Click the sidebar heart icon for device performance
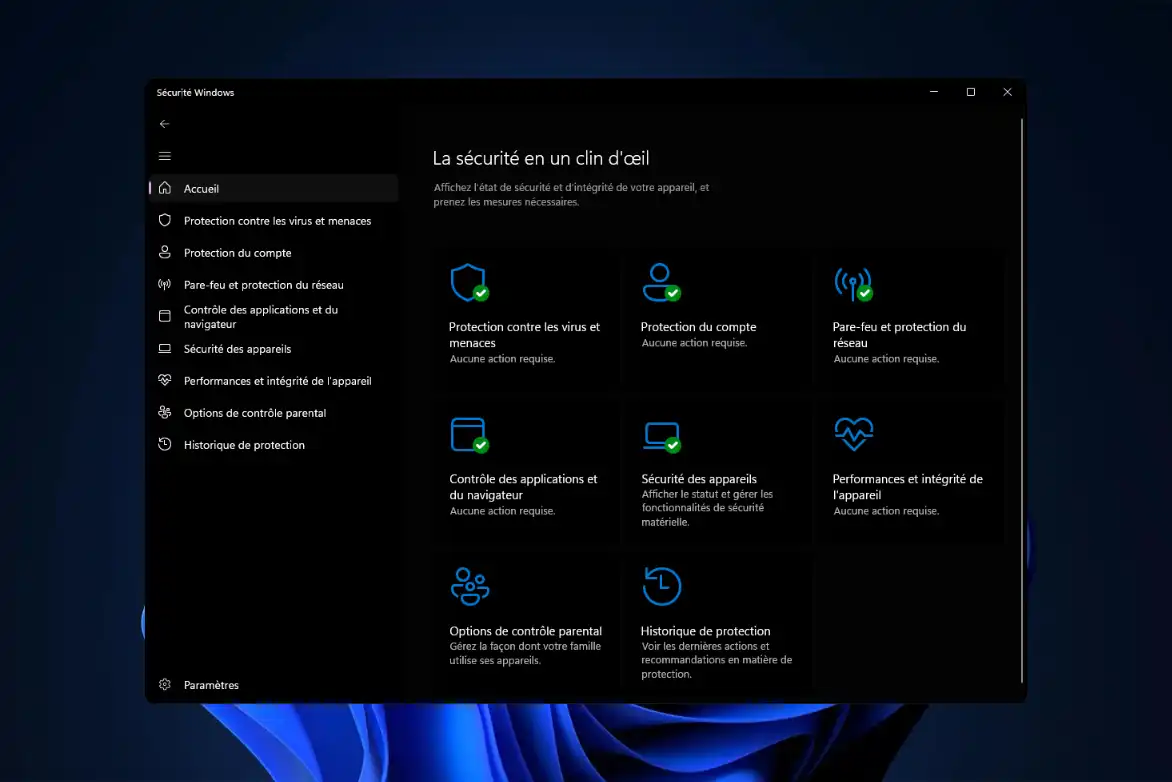Image resolution: width=1172 pixels, height=782 pixels. pos(164,381)
